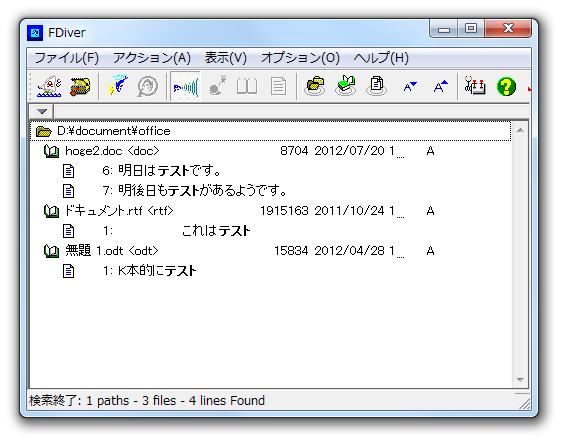Image resolution: width=561 pixels, height=438 pixels.
Task: Click the size value 15834
Action: point(291,251)
